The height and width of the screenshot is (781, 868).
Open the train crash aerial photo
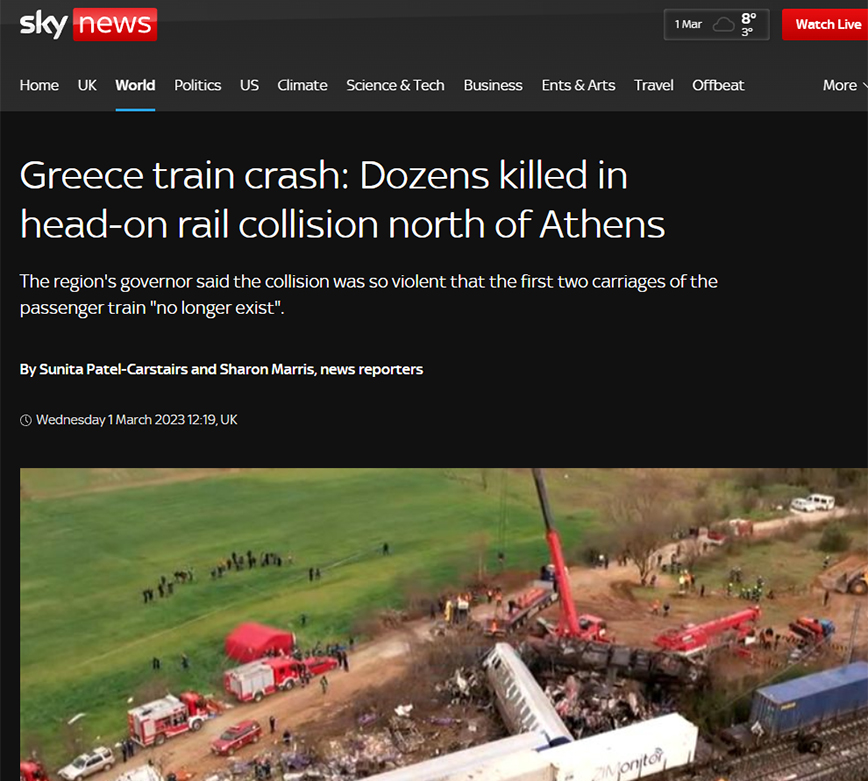click(x=444, y=624)
